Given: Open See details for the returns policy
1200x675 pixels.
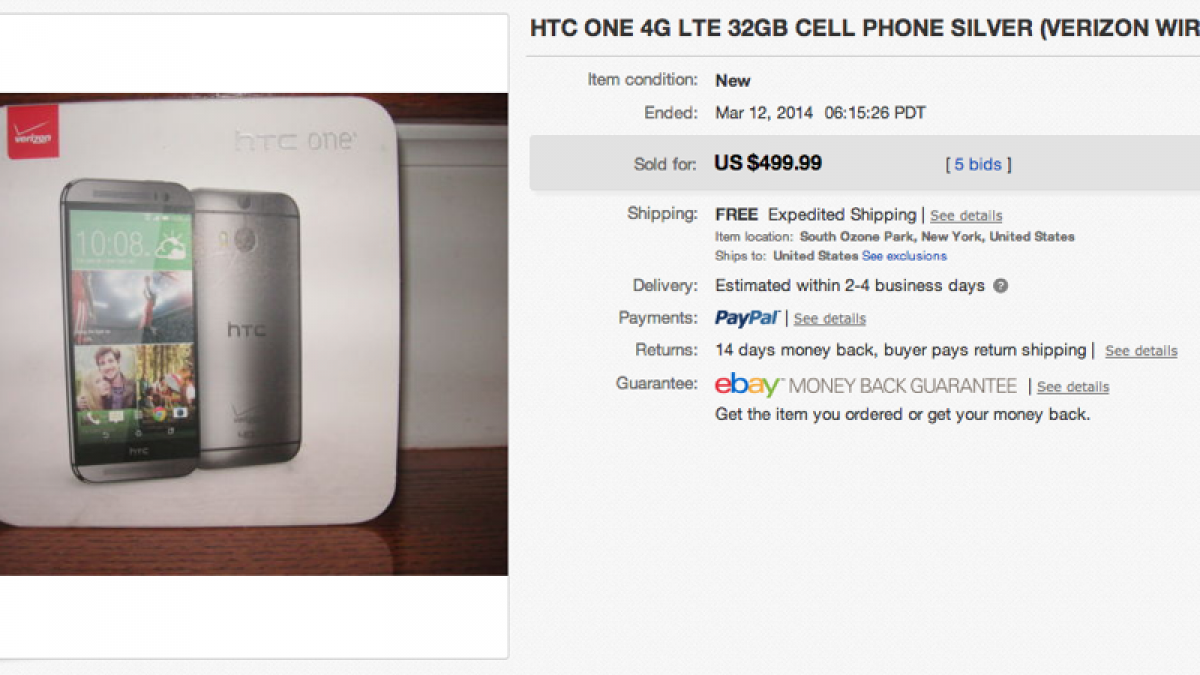Looking at the screenshot, I should (1141, 351).
